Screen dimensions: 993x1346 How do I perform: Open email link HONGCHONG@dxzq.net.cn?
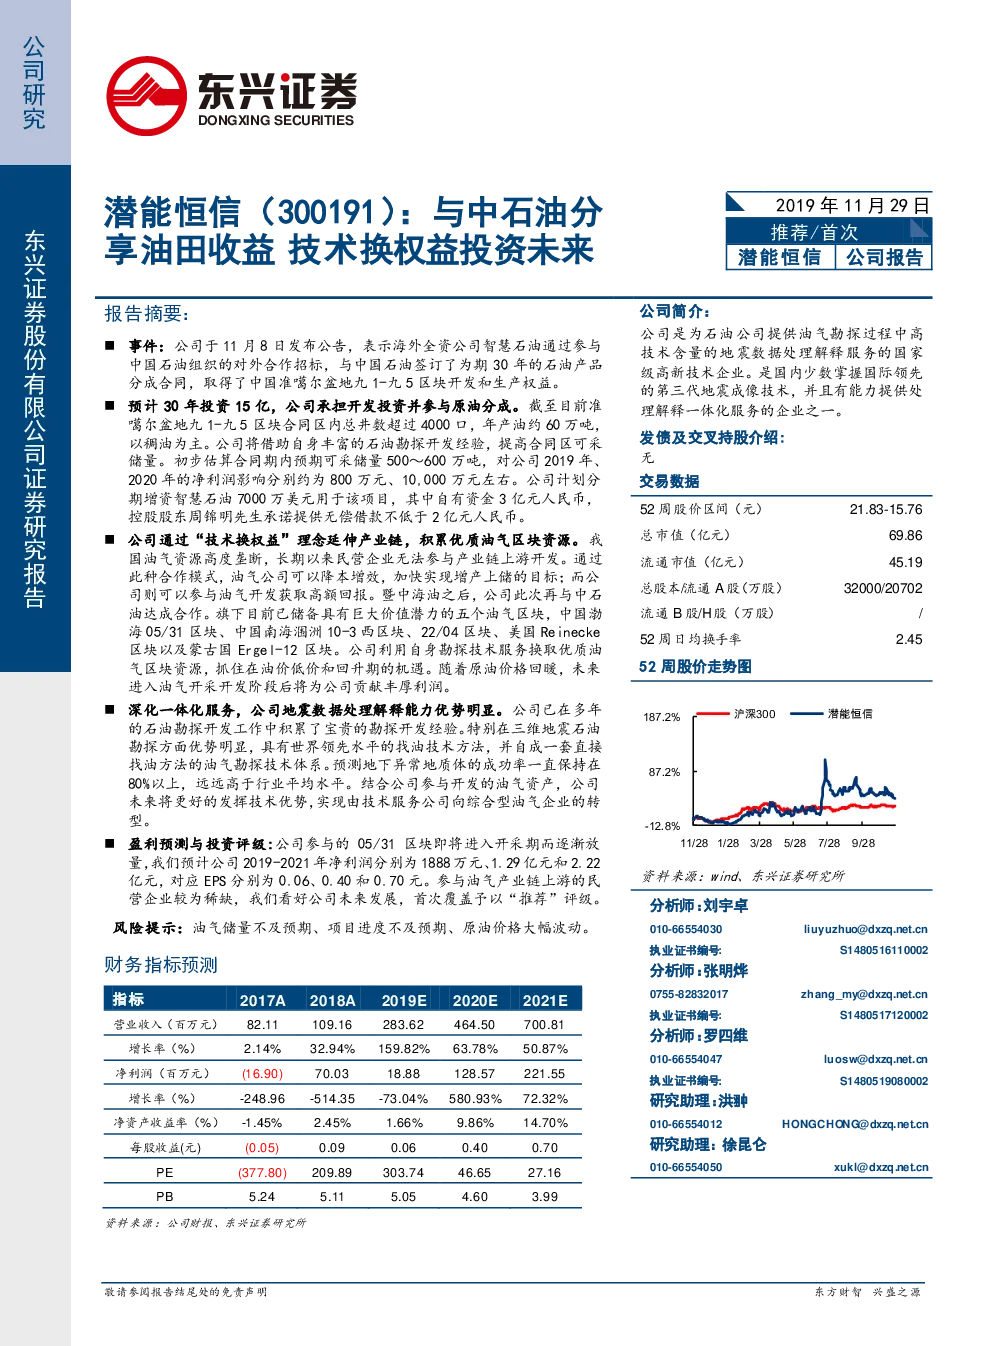tap(855, 1124)
